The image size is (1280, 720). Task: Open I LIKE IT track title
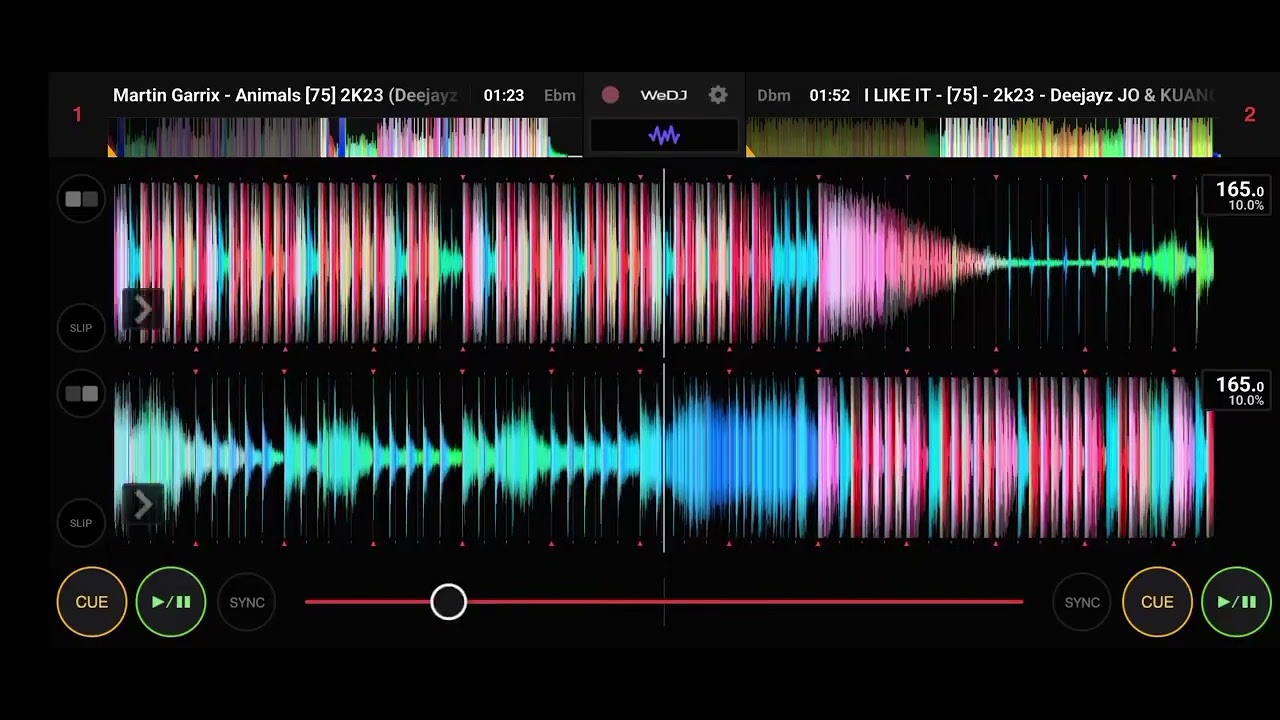pyautogui.click(x=1040, y=95)
